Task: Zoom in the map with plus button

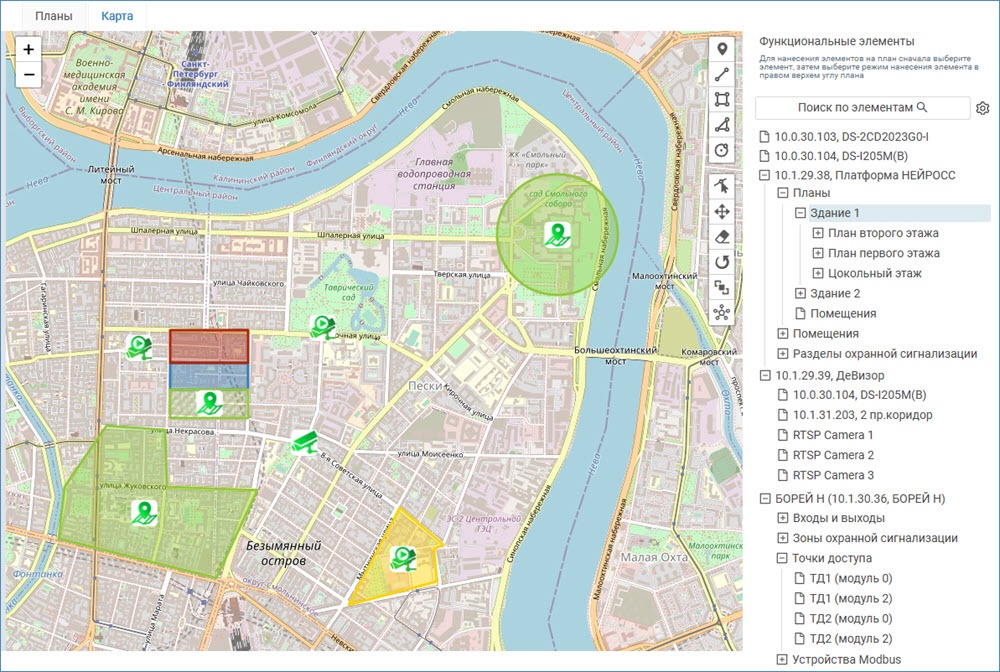Action: tap(29, 49)
